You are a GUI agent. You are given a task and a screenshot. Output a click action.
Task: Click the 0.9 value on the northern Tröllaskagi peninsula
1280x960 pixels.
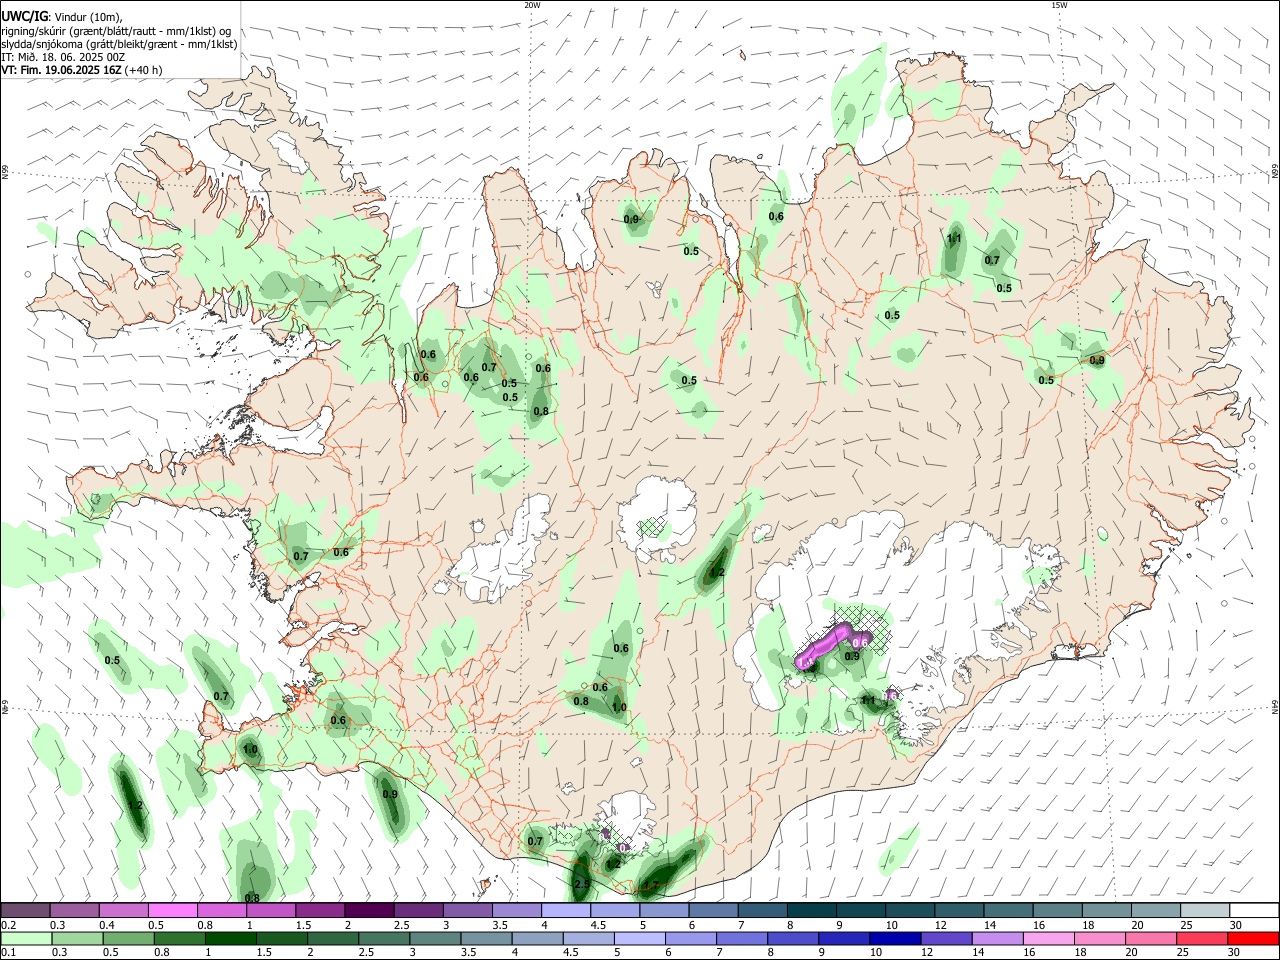click(631, 219)
